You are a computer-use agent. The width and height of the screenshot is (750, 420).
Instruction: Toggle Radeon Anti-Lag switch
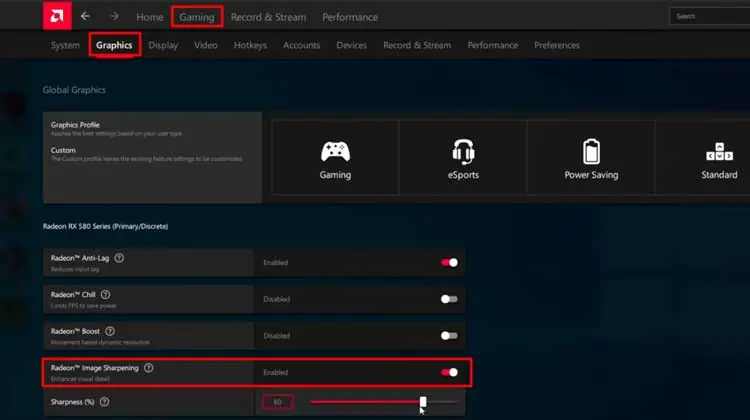point(449,262)
